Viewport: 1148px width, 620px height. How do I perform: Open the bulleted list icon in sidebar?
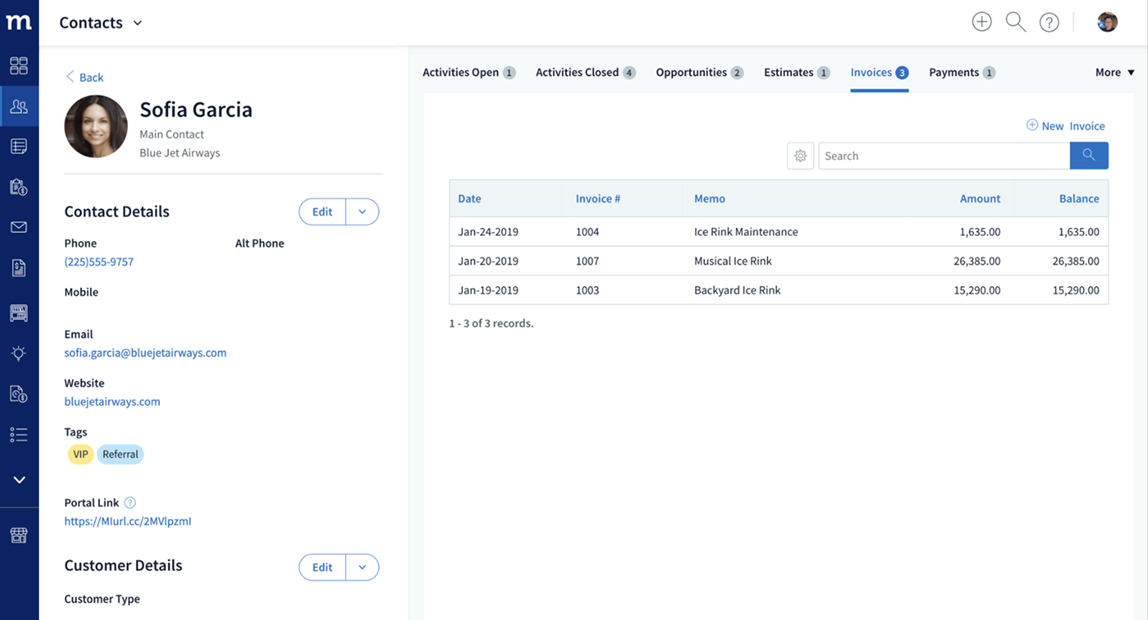point(19,434)
